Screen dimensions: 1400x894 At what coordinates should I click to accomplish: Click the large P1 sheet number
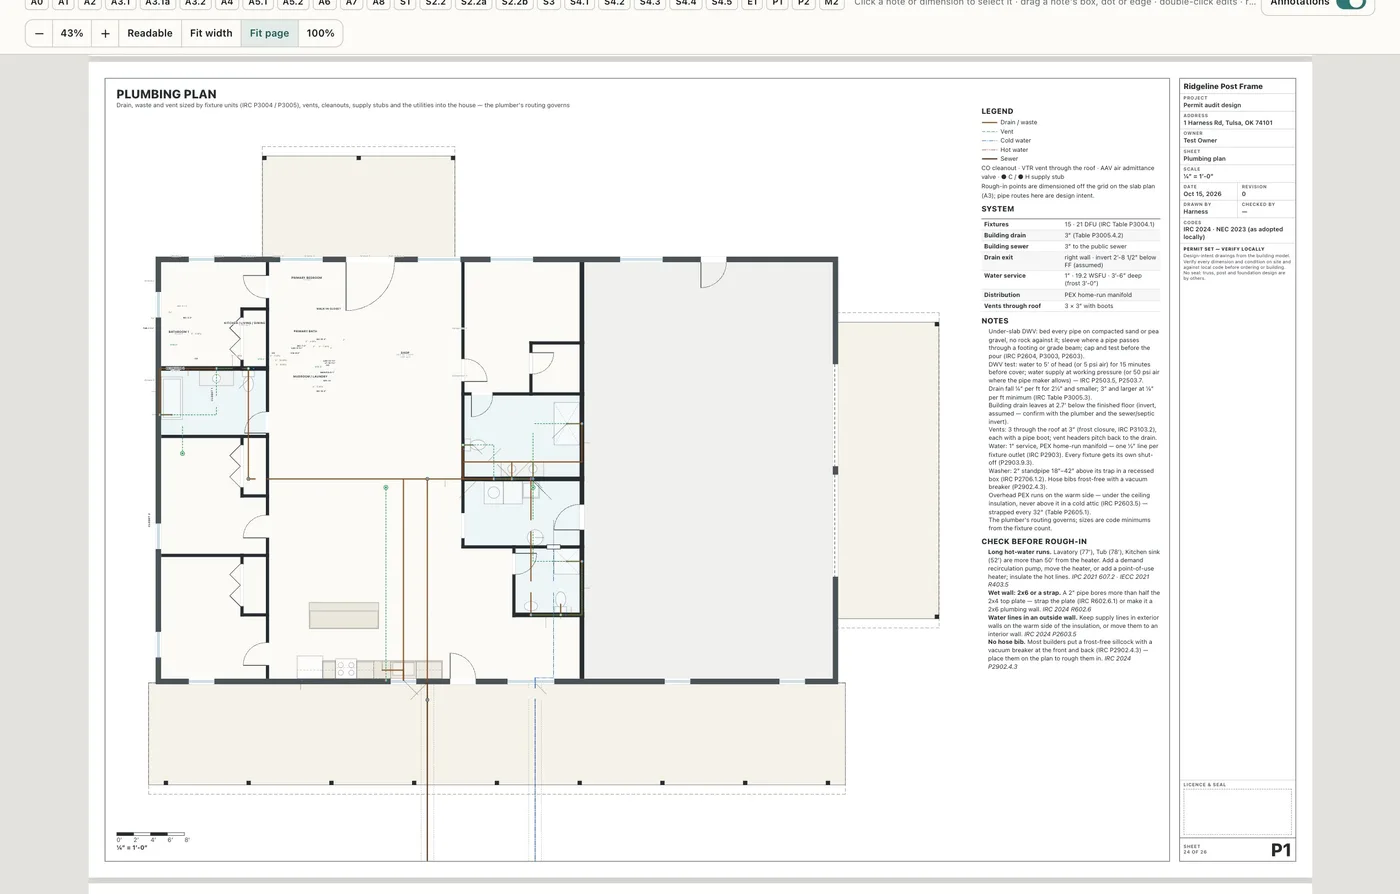tap(1281, 850)
